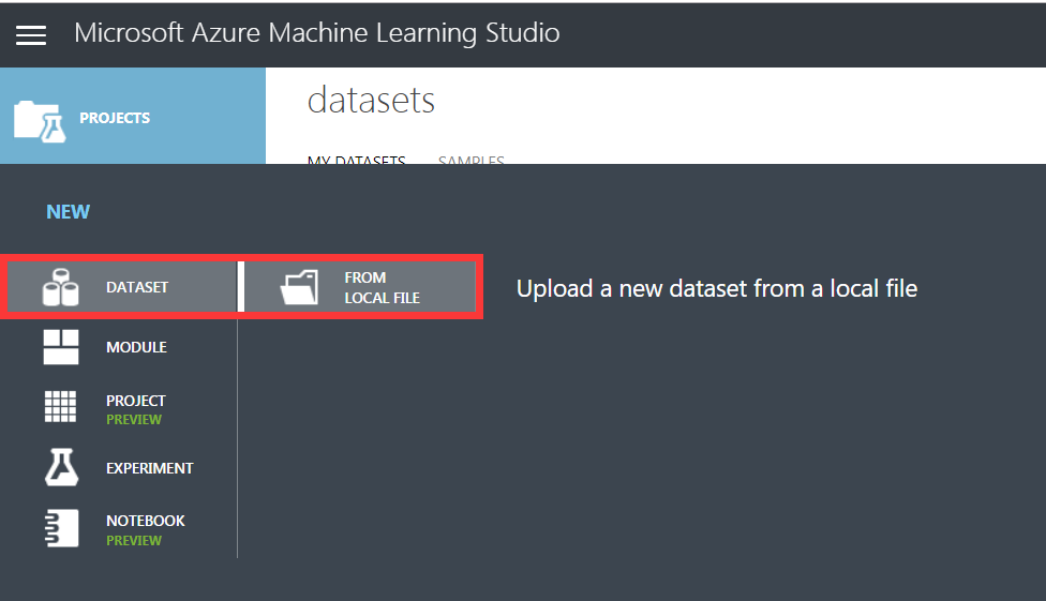
Task: Click the Project grid icon
Action: coord(61,408)
